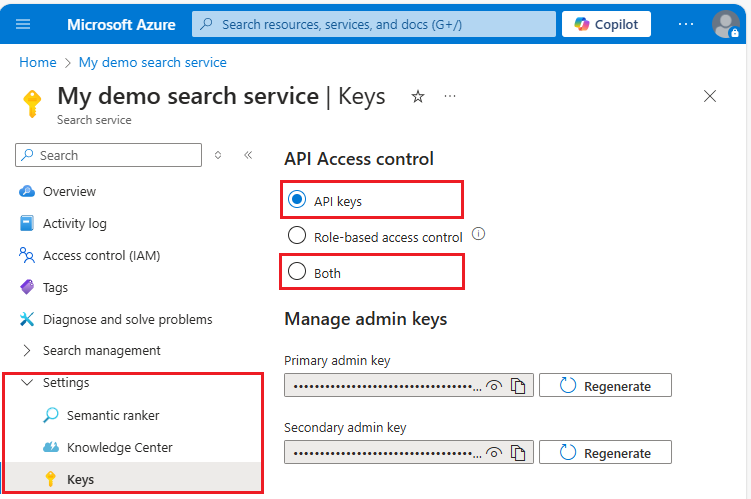The height and width of the screenshot is (499, 751).
Task: Open the Azure portal hamburger menu
Action: click(24, 24)
